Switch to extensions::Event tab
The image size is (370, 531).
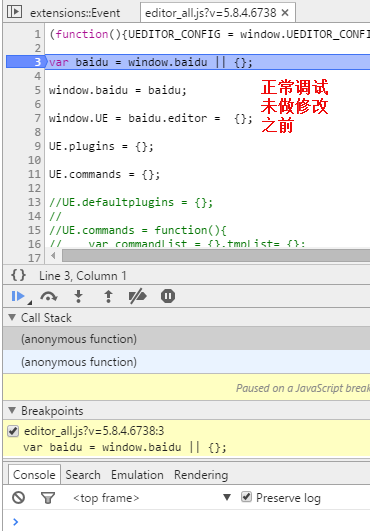(x=75, y=13)
